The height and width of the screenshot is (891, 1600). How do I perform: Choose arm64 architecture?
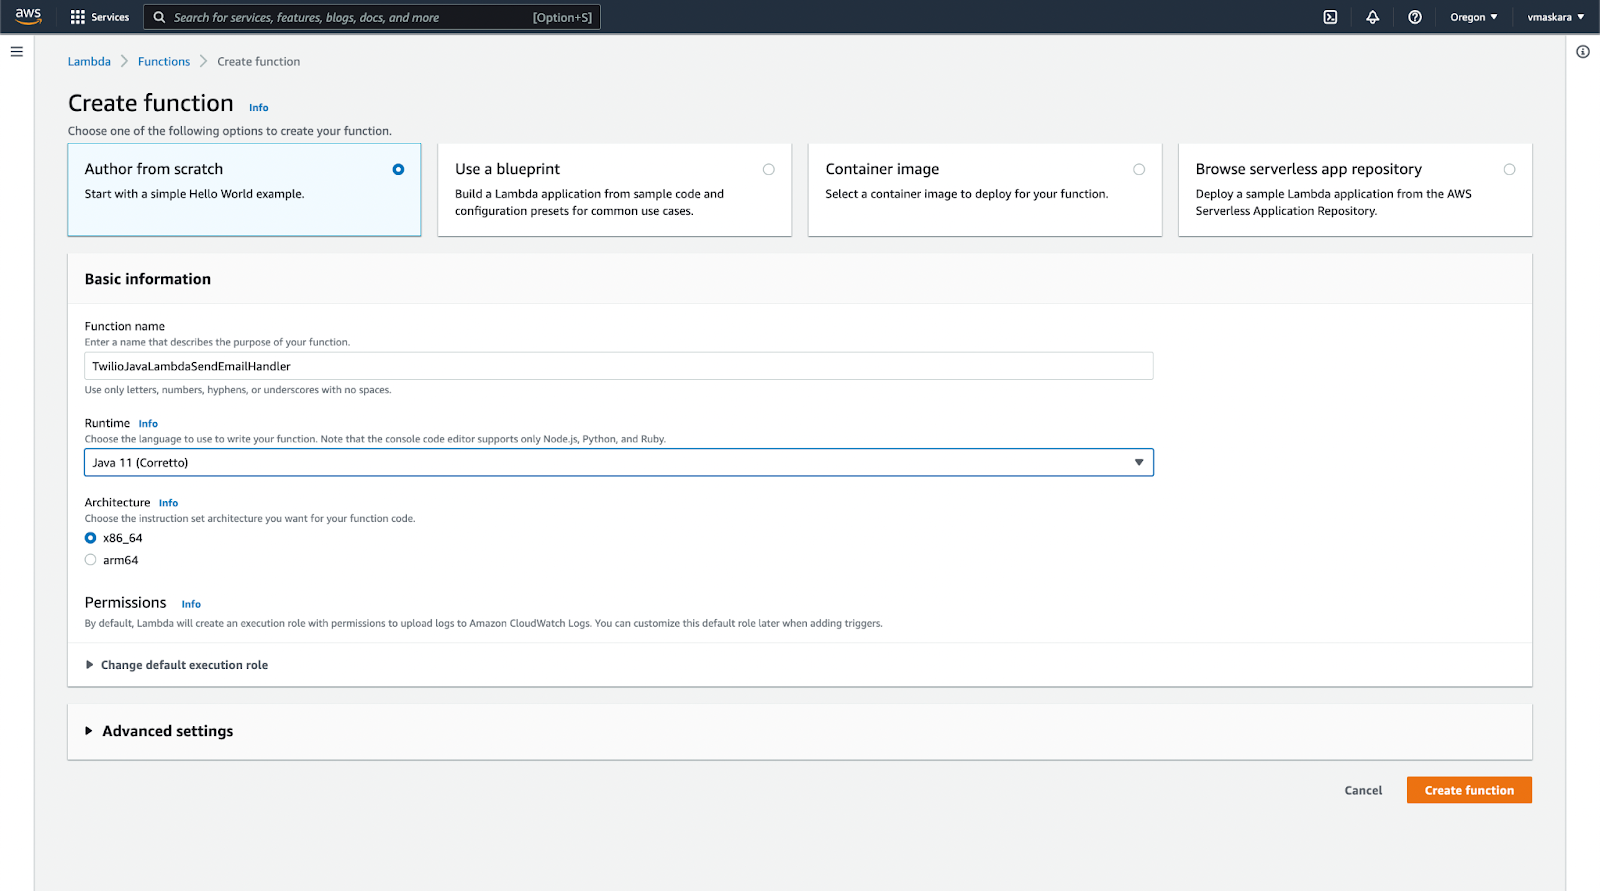click(x=91, y=560)
